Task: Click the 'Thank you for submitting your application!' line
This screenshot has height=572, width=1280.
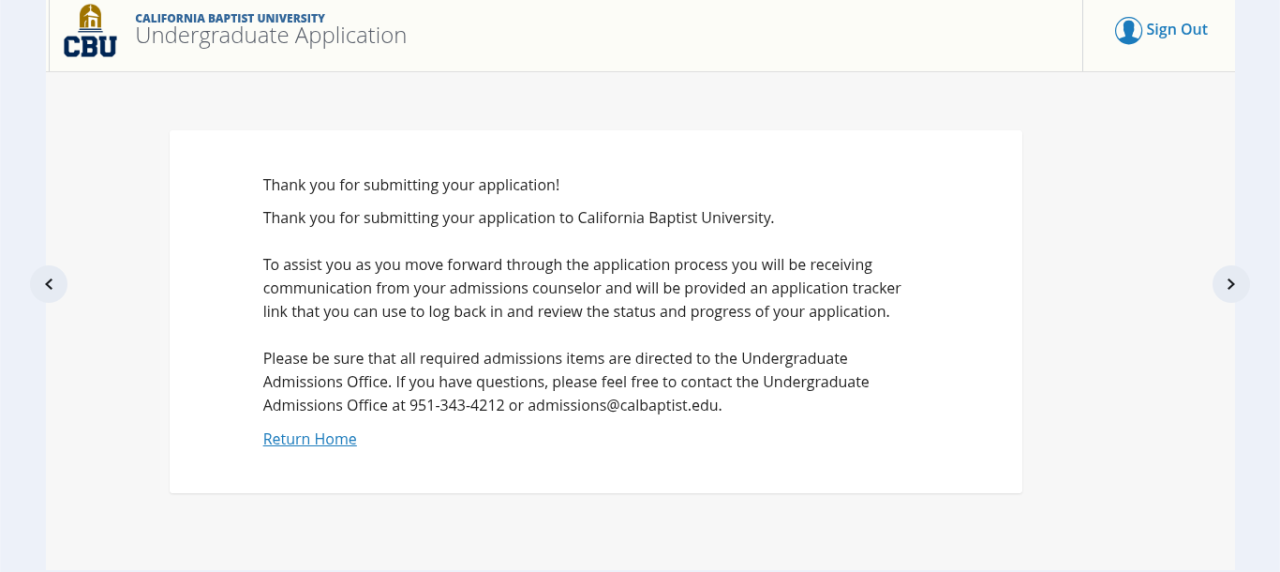Action: 411,185
